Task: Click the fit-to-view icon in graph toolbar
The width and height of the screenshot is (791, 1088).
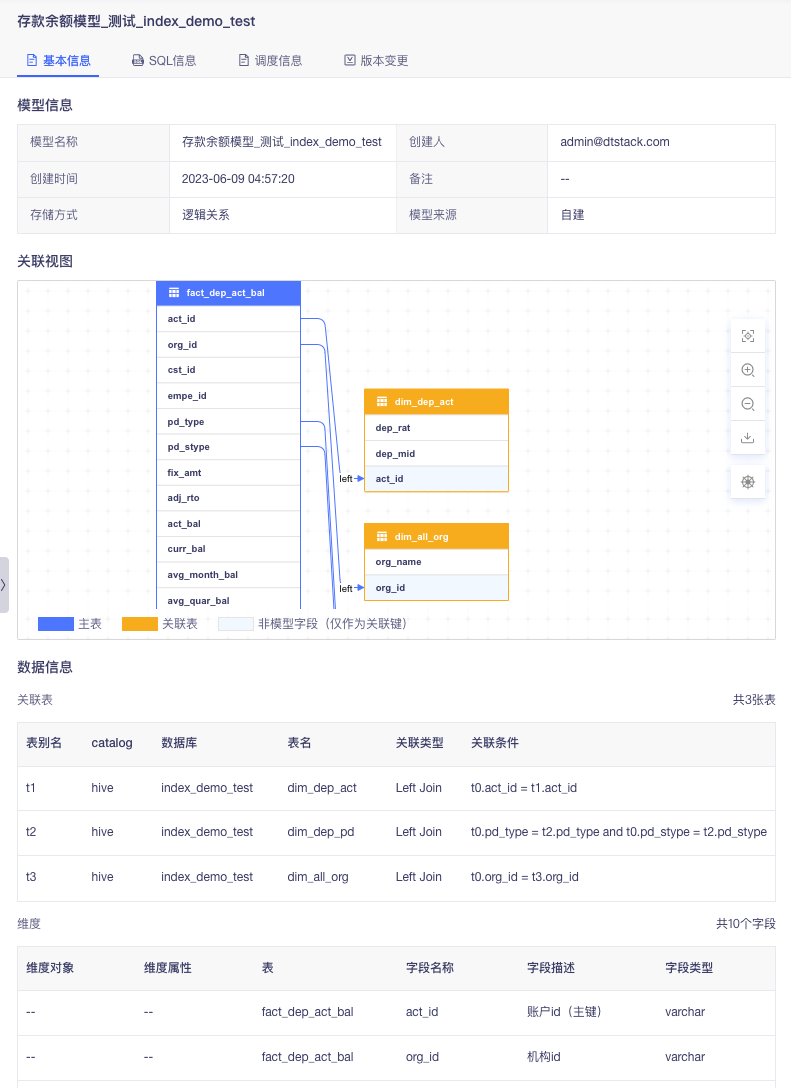Action: click(748, 336)
